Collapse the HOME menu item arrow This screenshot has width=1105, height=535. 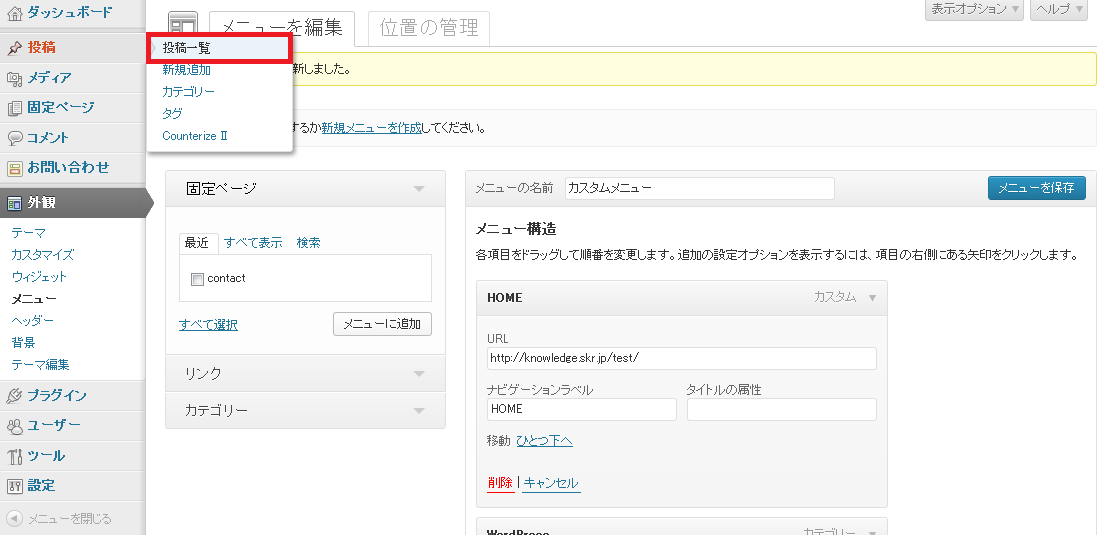pos(872,298)
